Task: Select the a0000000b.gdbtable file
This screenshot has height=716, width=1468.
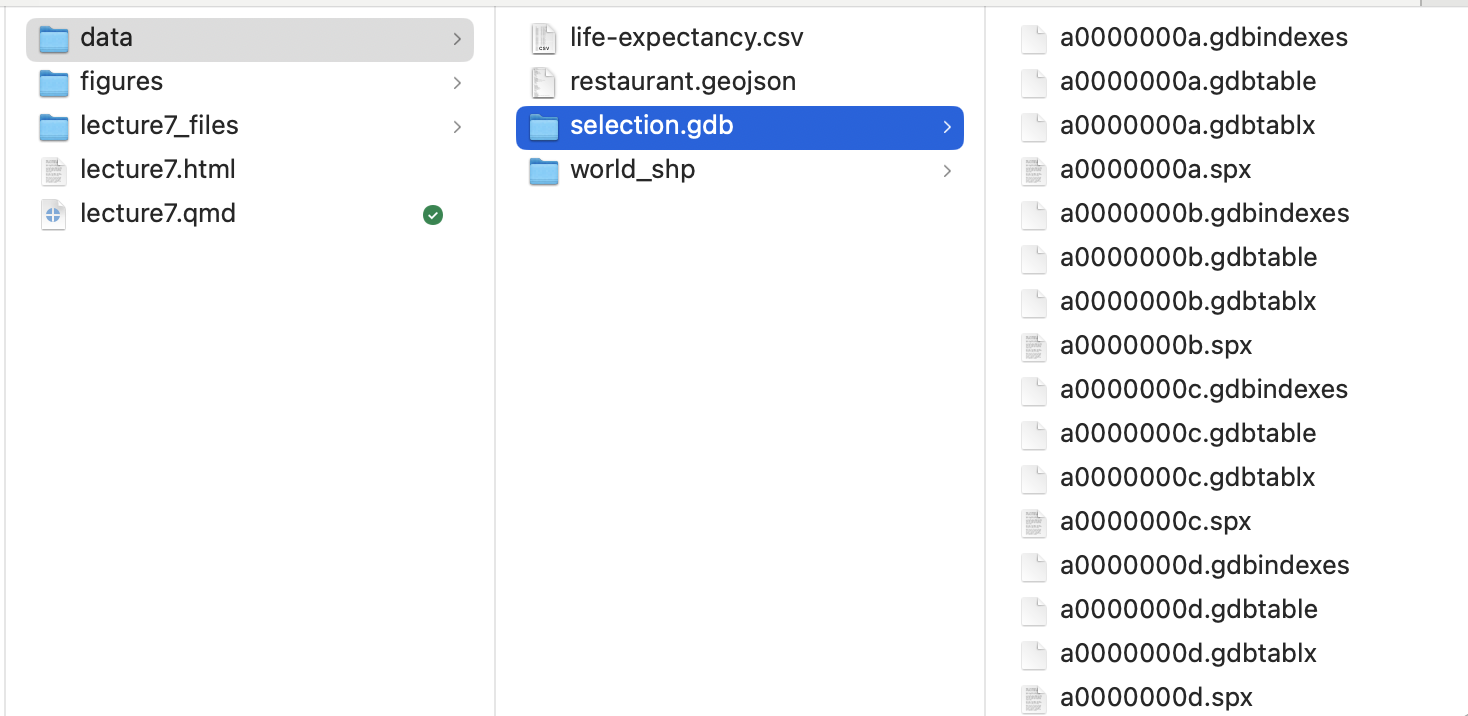Action: (x=1188, y=258)
